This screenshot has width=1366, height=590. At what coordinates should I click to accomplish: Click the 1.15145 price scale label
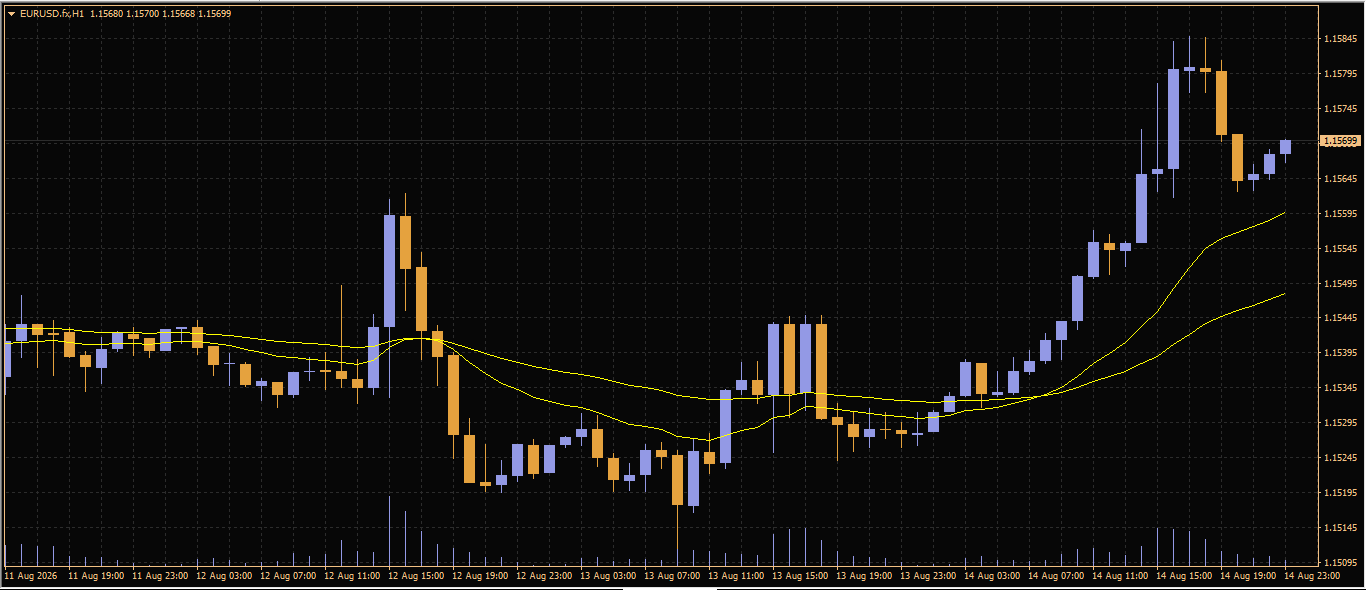click(x=1340, y=528)
